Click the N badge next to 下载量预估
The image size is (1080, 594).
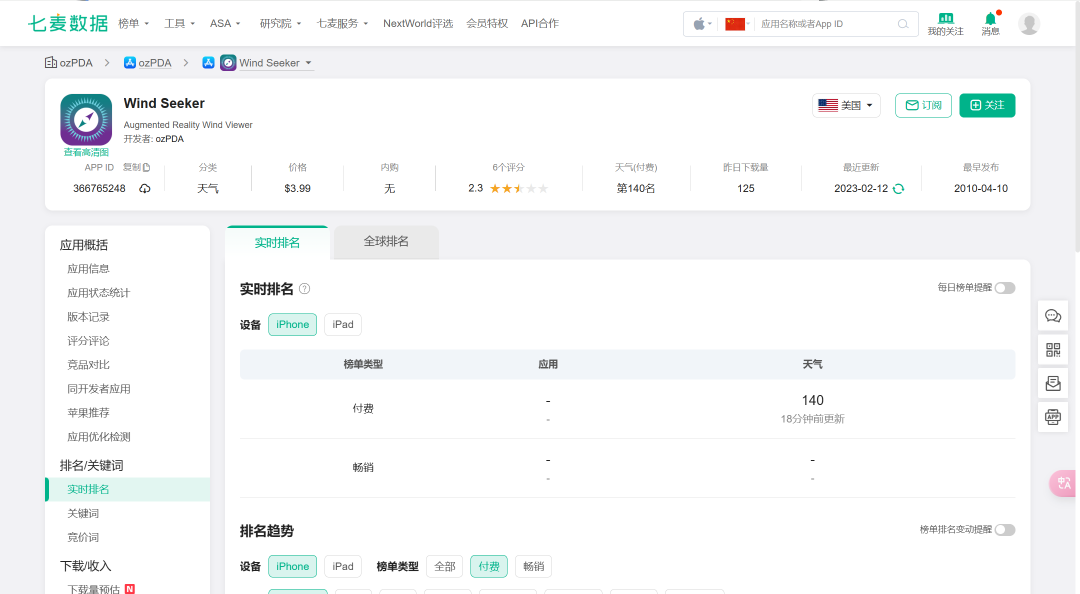coord(129,589)
